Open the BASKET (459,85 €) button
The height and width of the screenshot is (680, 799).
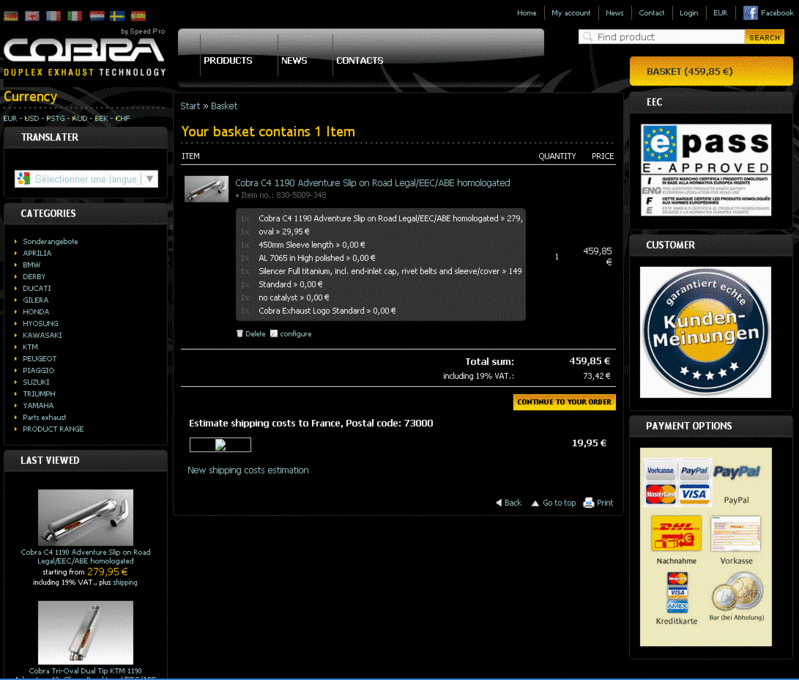[711, 71]
